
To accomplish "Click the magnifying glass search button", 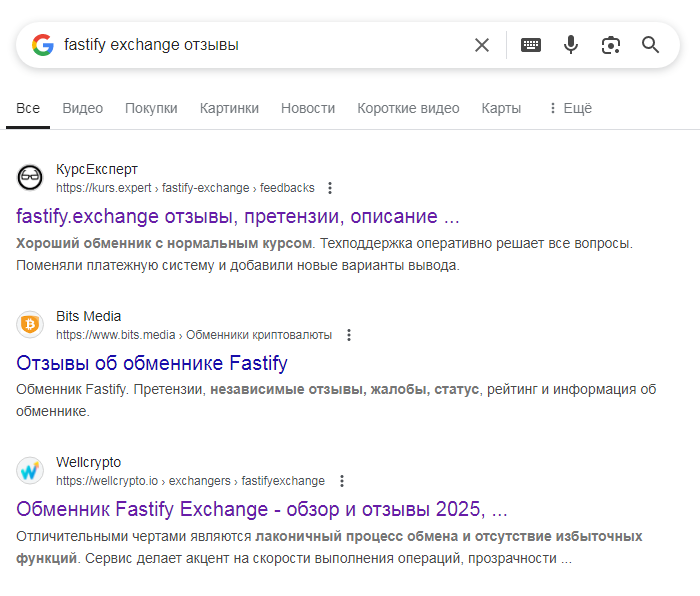I will (651, 45).
